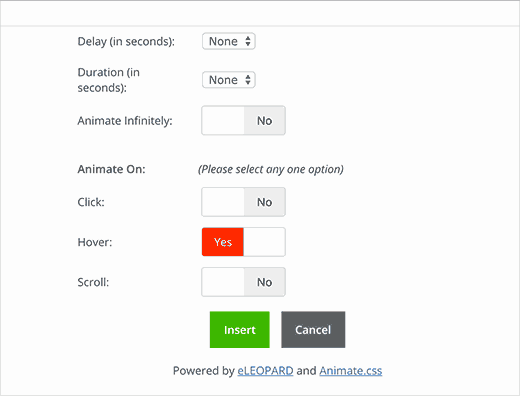Open the Animate.css link

(x=351, y=371)
